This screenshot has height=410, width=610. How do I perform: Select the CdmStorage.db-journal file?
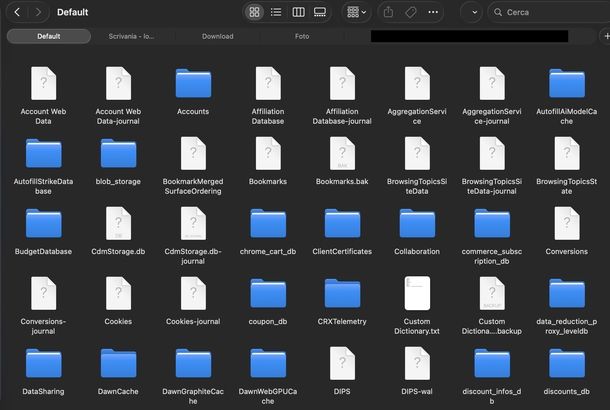point(193,236)
